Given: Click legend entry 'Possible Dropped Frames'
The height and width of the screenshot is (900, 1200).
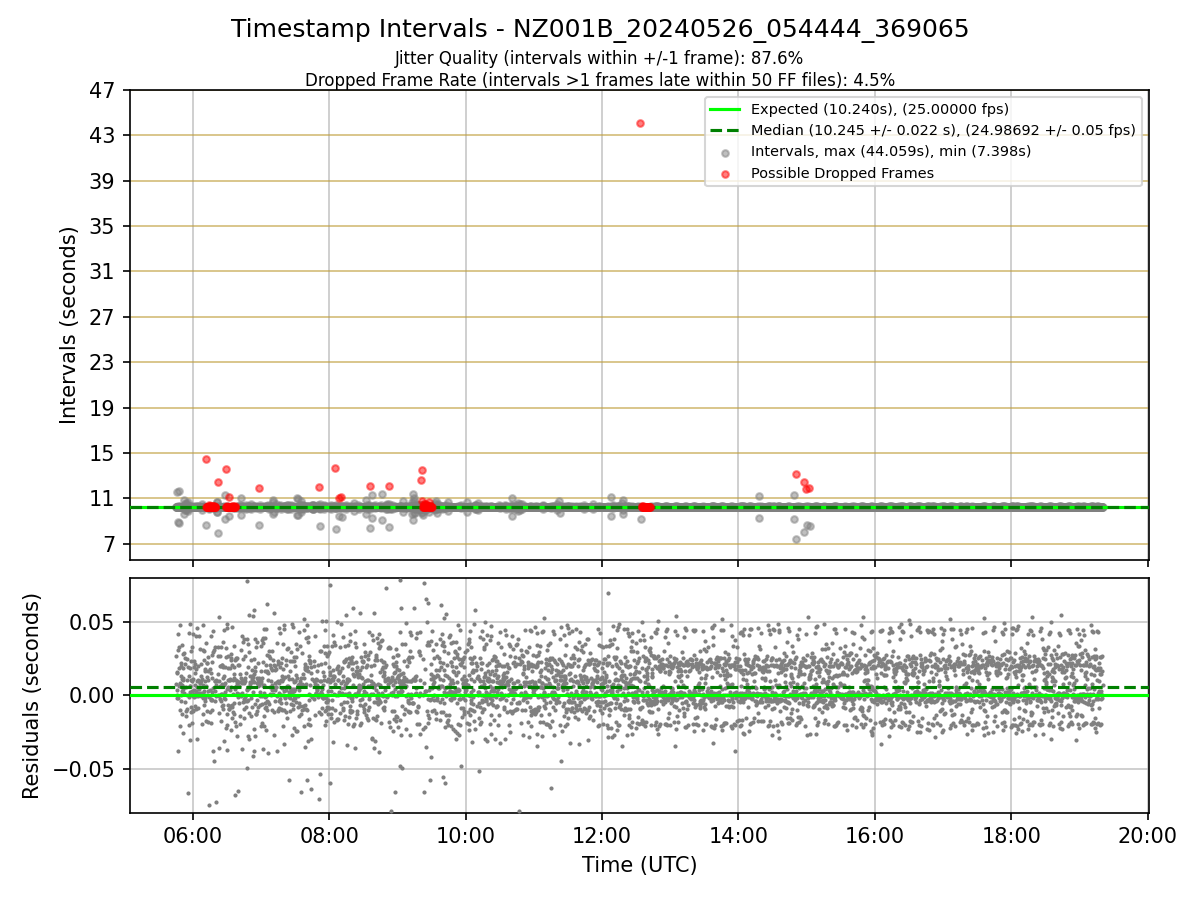Looking at the screenshot, I should pyautogui.click(x=842, y=173).
